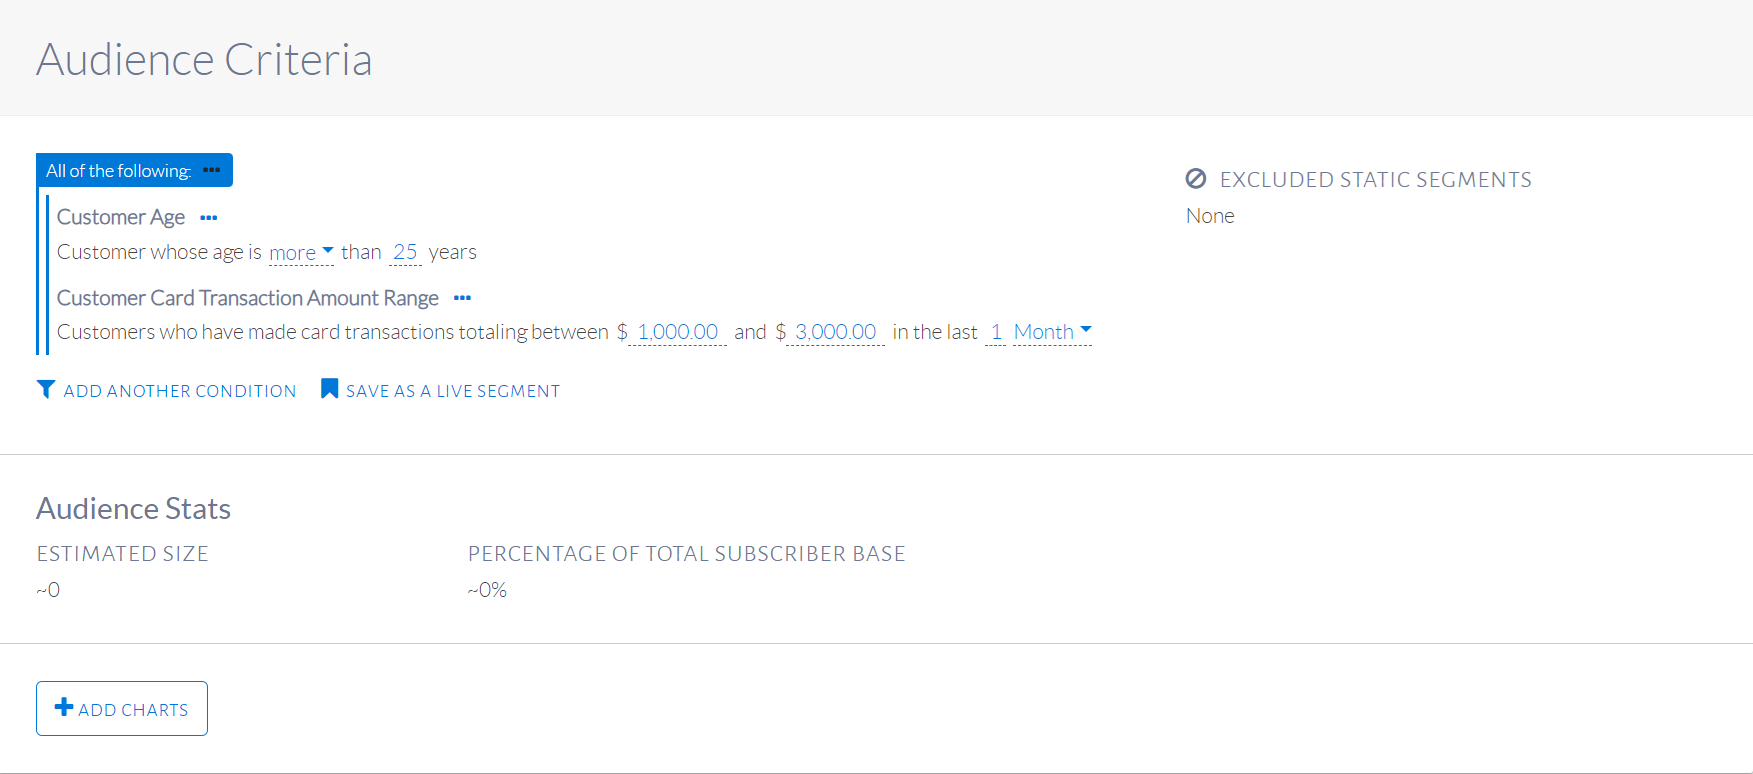Open options menu for All of the following group

click(x=211, y=171)
